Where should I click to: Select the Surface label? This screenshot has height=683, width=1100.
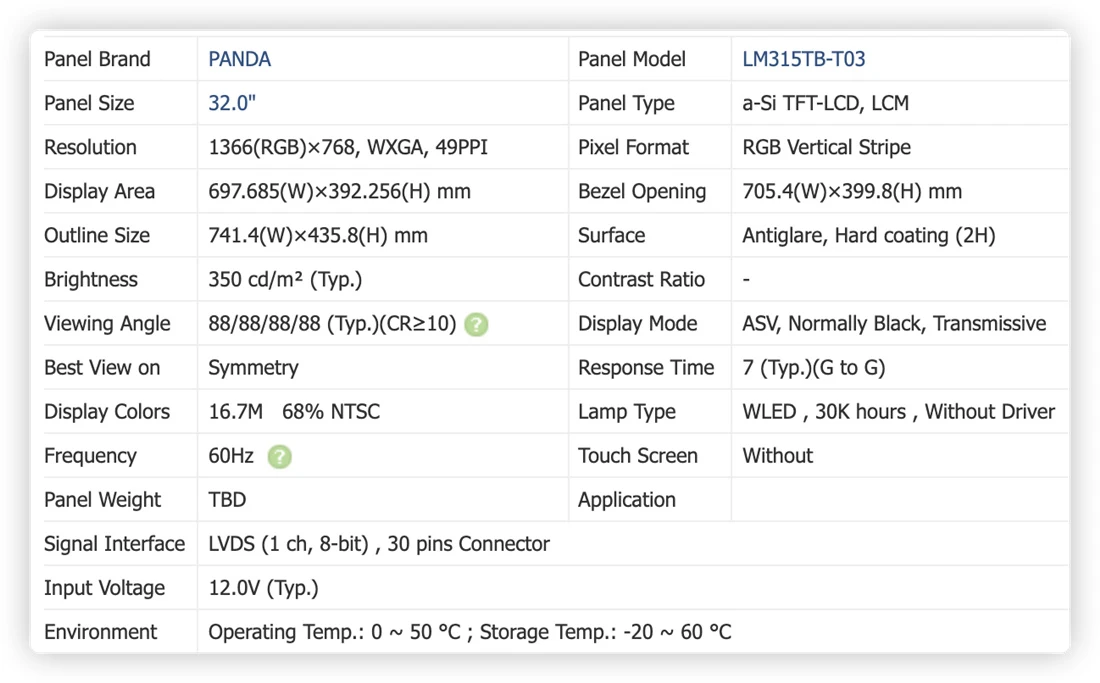pos(611,236)
